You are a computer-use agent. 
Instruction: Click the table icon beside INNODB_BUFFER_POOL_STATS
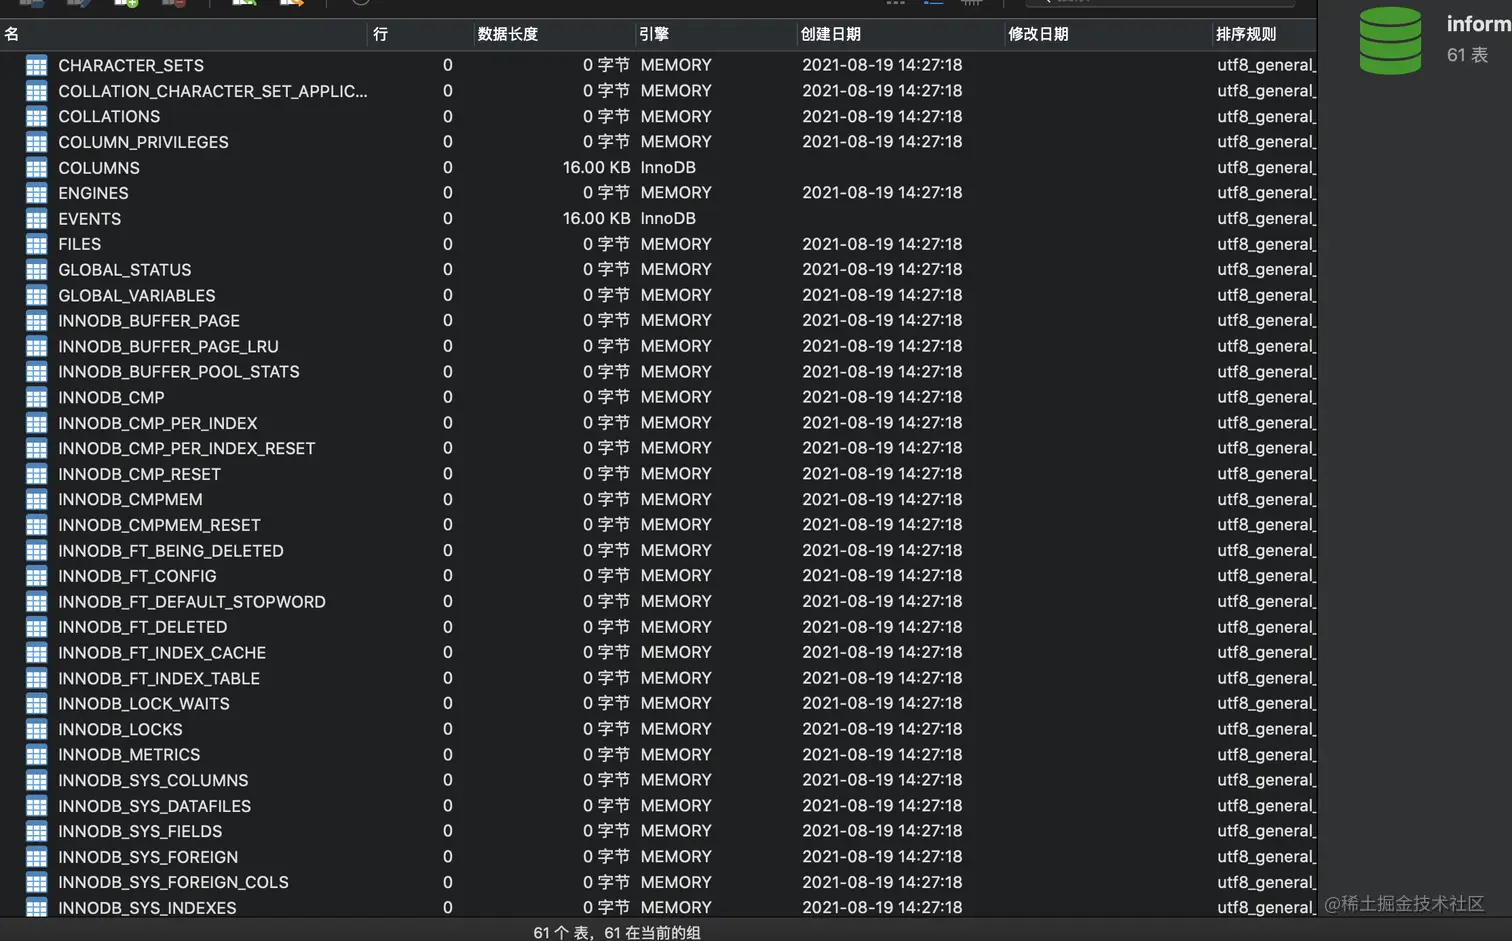36,372
